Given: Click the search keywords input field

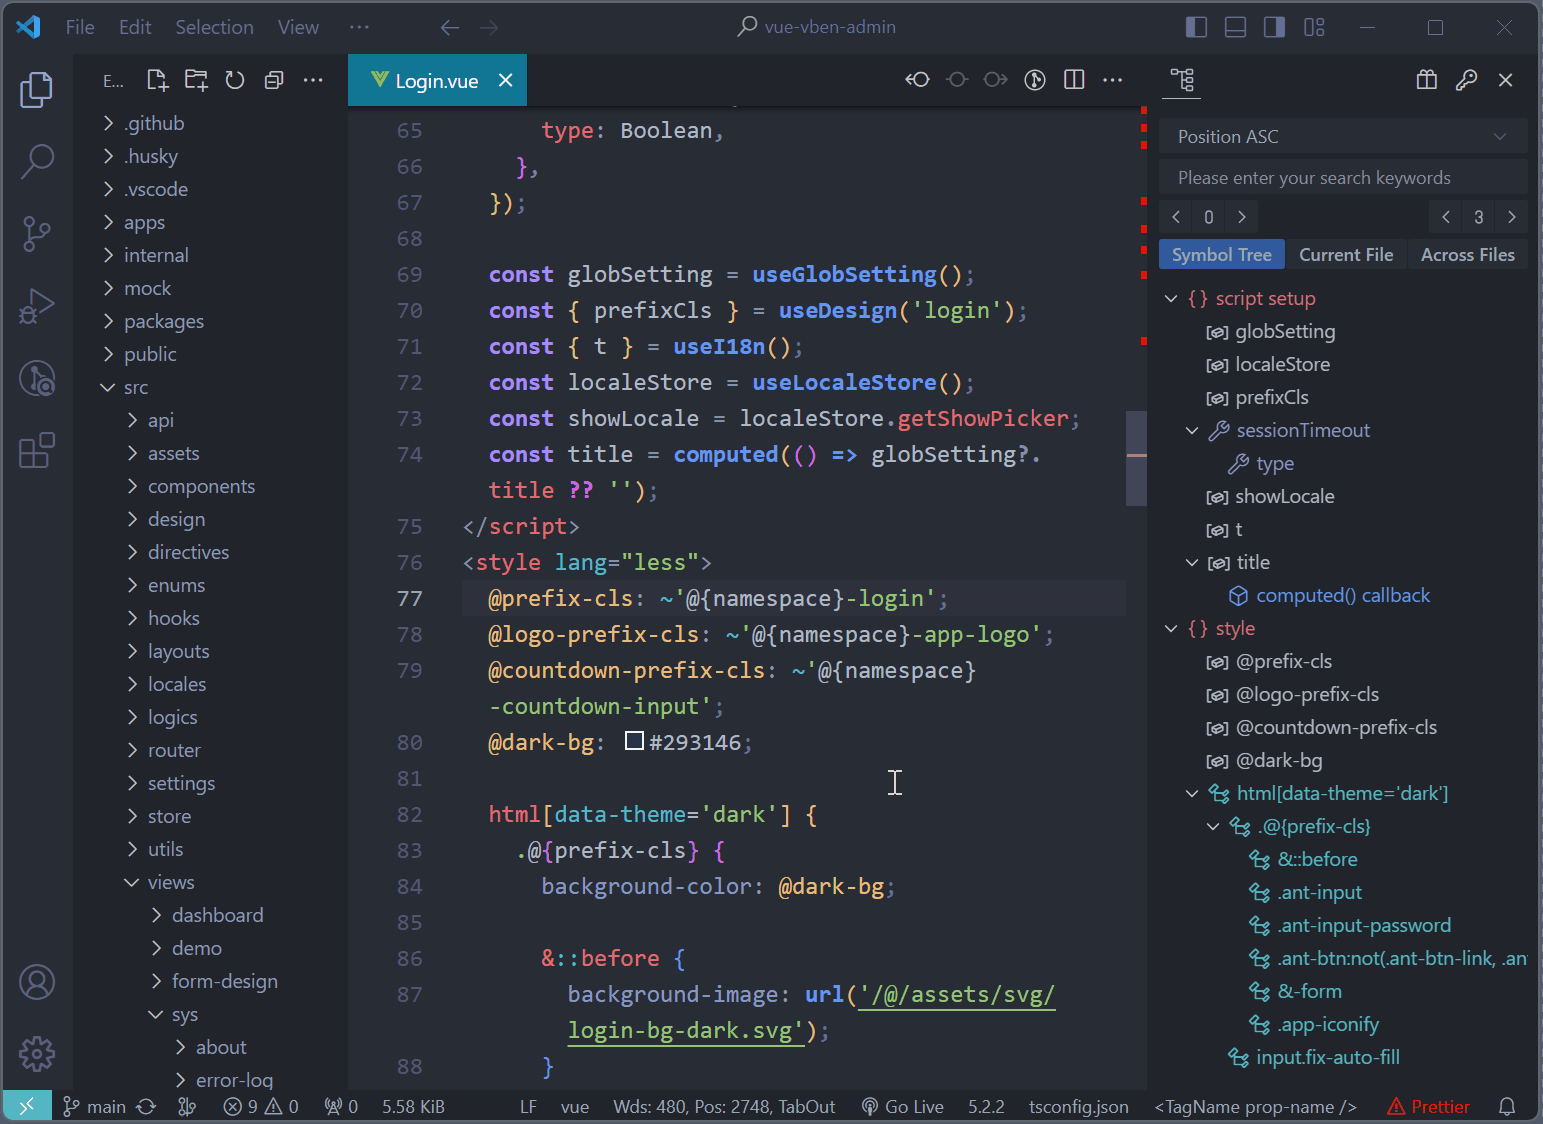Looking at the screenshot, I should click(x=1343, y=178).
